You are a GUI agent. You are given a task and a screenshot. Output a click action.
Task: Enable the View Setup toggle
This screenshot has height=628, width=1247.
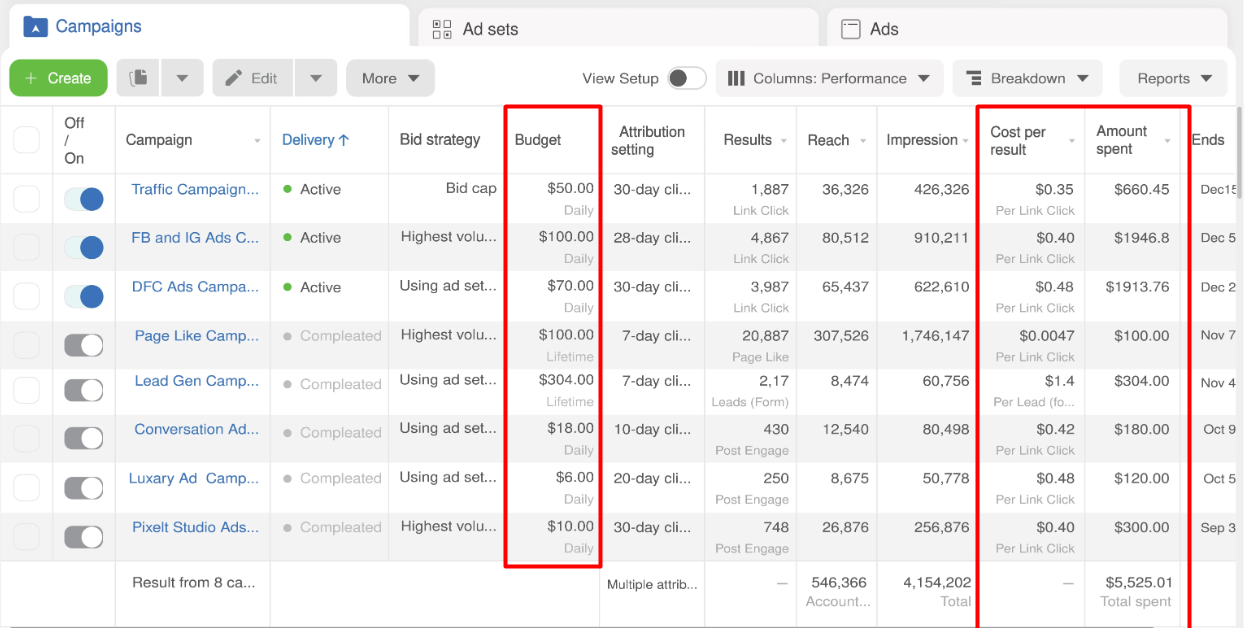686,78
